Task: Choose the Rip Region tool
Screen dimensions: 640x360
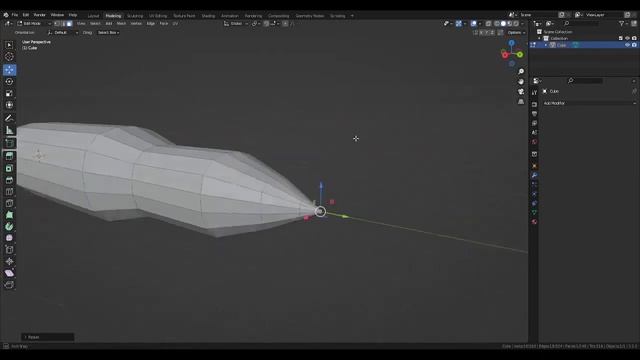Action: [x=9, y=285]
